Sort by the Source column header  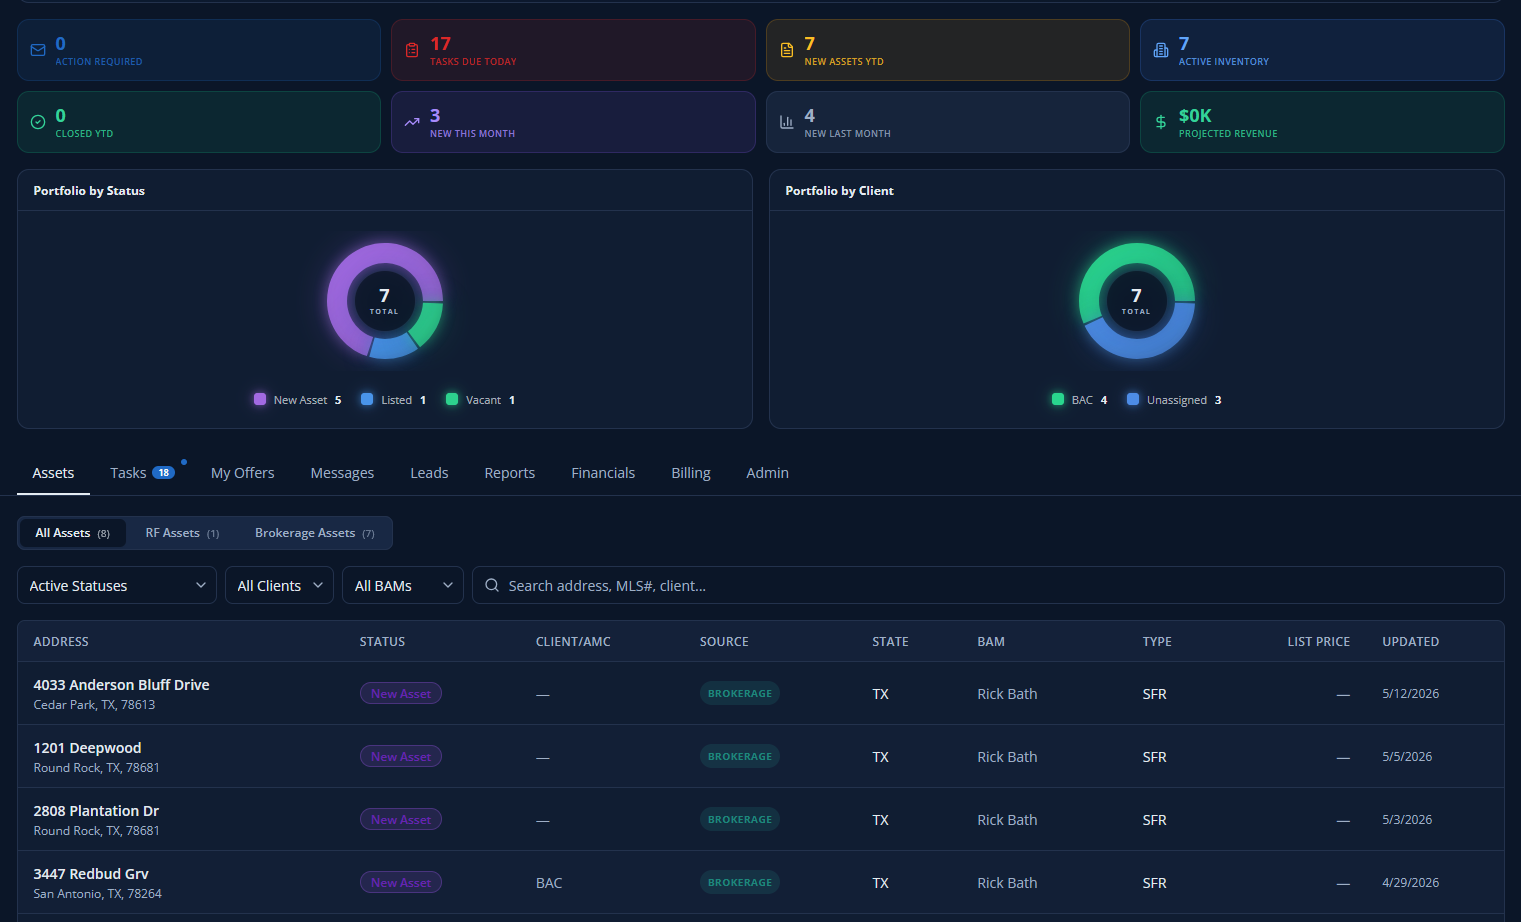(x=724, y=642)
